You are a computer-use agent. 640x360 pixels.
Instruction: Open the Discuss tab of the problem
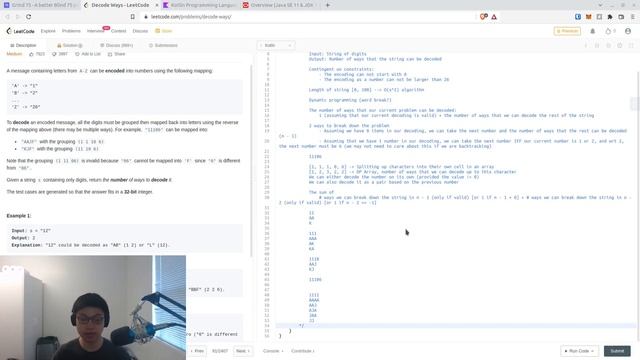(x=117, y=45)
